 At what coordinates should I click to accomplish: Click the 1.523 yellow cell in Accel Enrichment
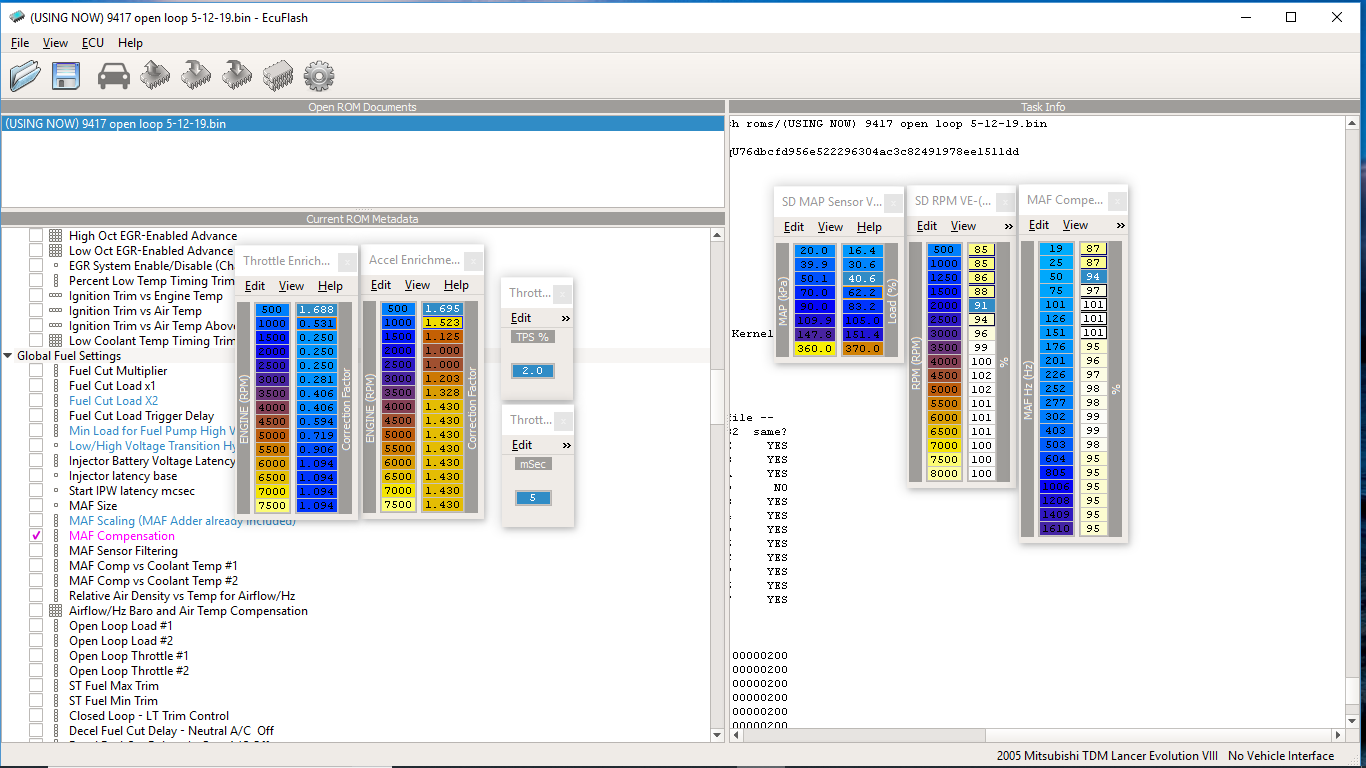pos(442,323)
